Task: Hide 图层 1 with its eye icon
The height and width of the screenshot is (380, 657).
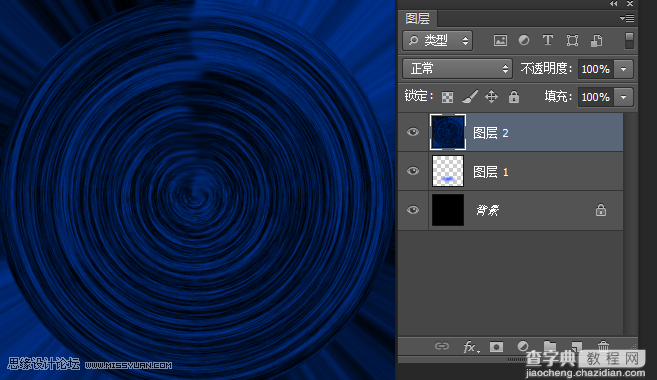Action: click(x=413, y=171)
